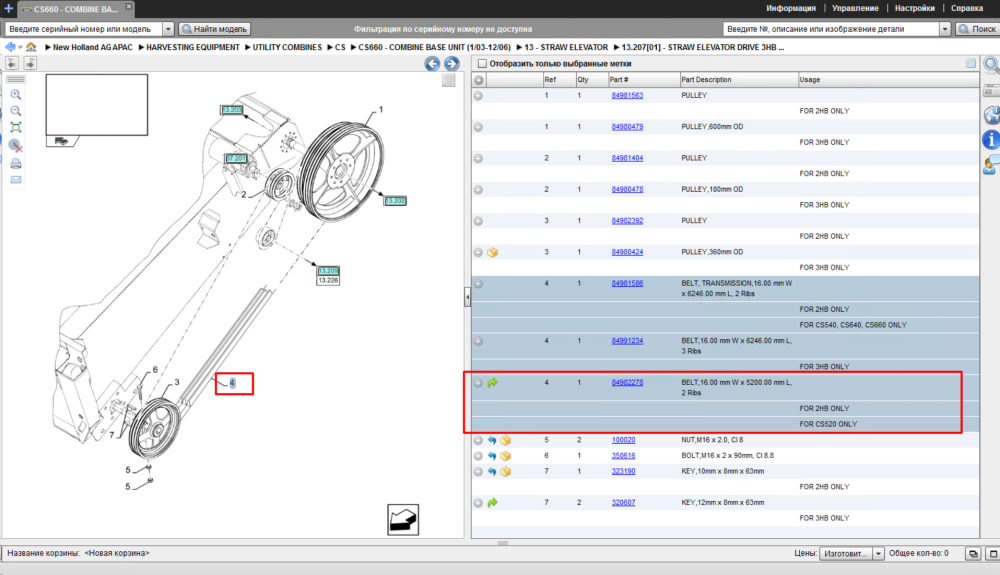Image resolution: width=1000 pixels, height=575 pixels.
Task: Click the status bar basket window icon
Action: pyautogui.click(x=973, y=554)
